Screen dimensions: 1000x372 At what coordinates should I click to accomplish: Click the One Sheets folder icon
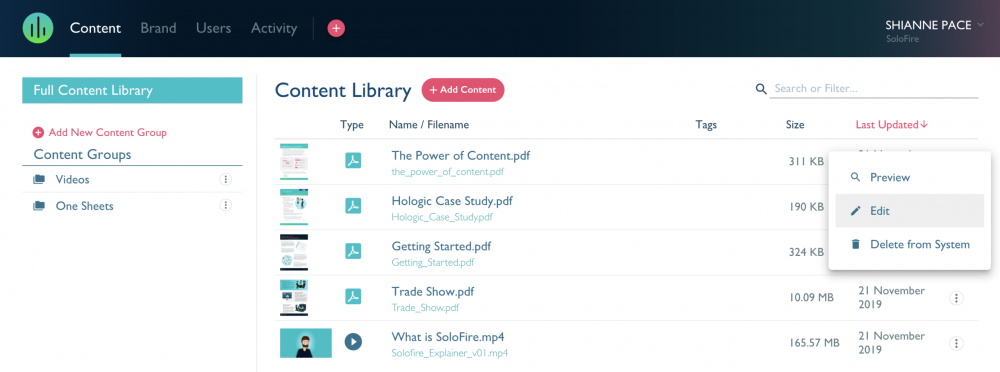[39, 206]
